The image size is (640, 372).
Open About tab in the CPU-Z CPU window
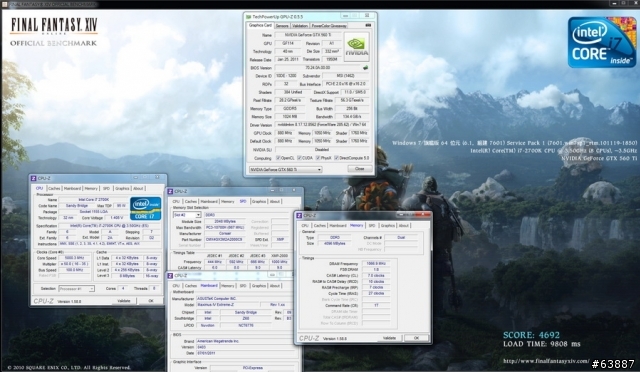click(x=138, y=188)
